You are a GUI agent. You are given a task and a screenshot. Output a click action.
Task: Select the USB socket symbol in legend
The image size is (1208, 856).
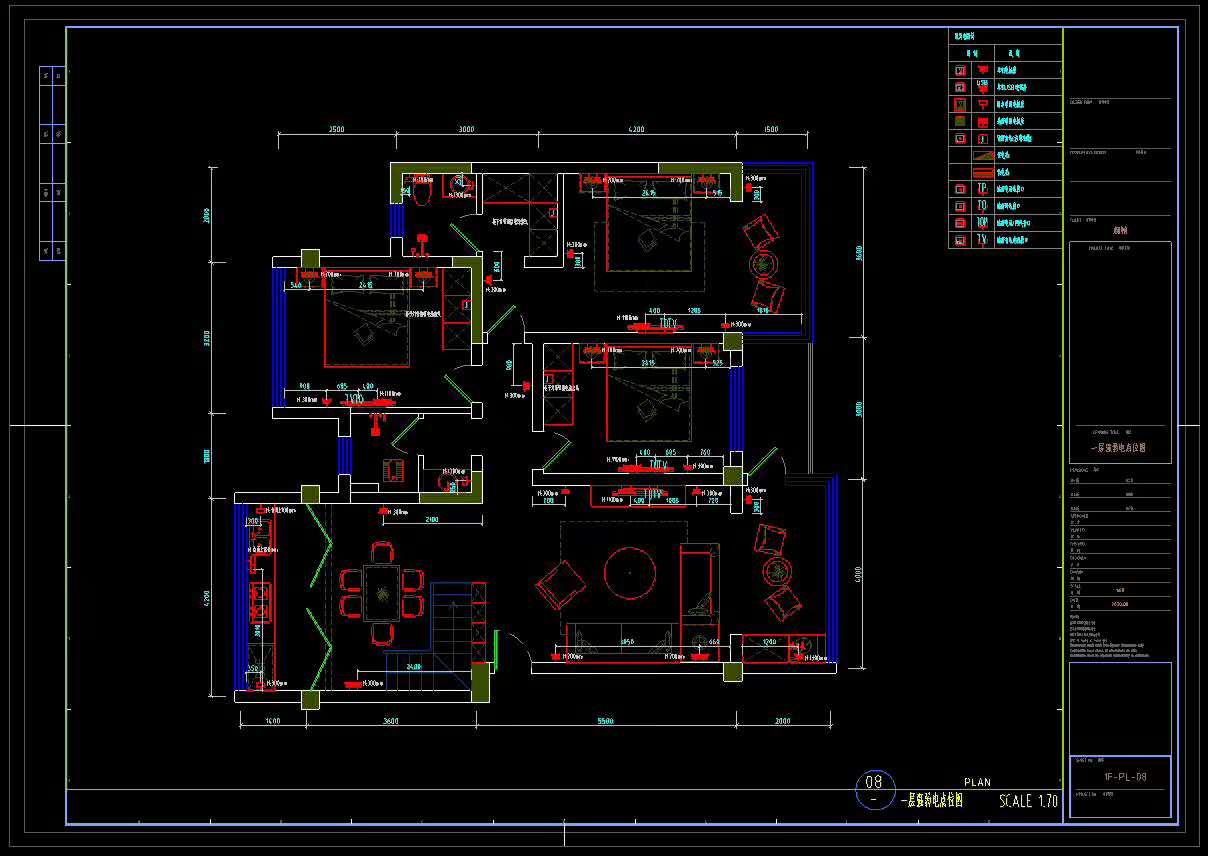[x=982, y=86]
